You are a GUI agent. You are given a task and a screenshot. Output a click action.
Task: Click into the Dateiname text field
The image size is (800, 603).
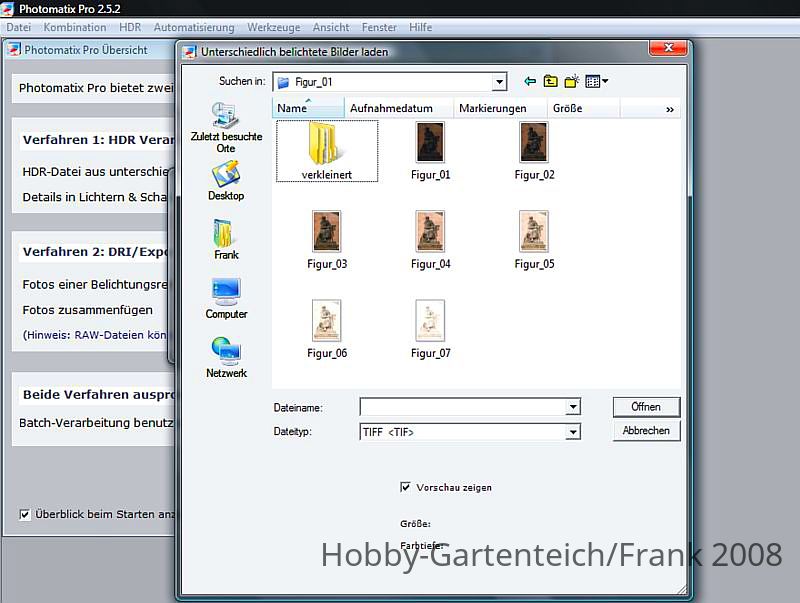point(463,407)
